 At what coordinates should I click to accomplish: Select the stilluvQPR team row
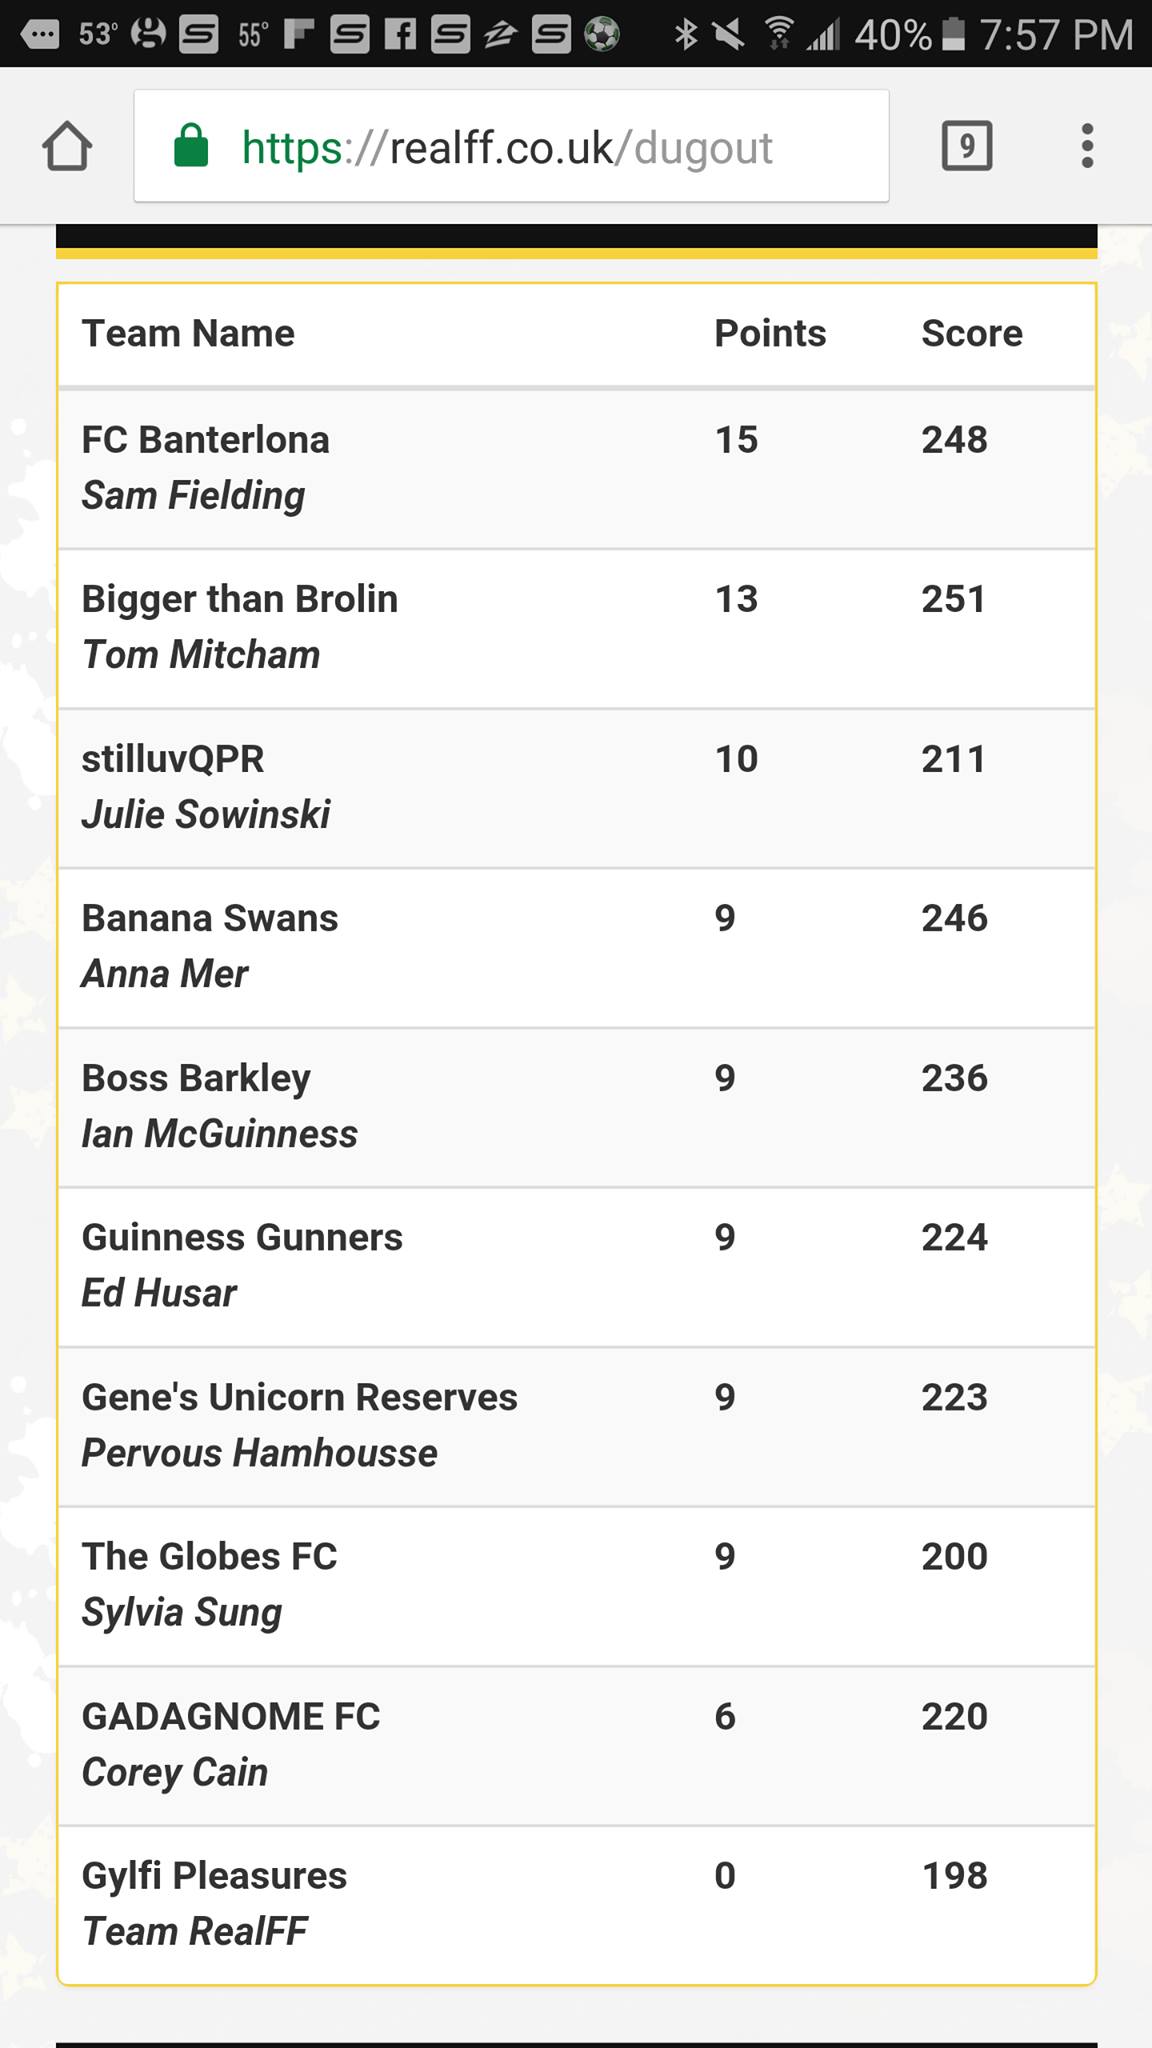[576, 788]
